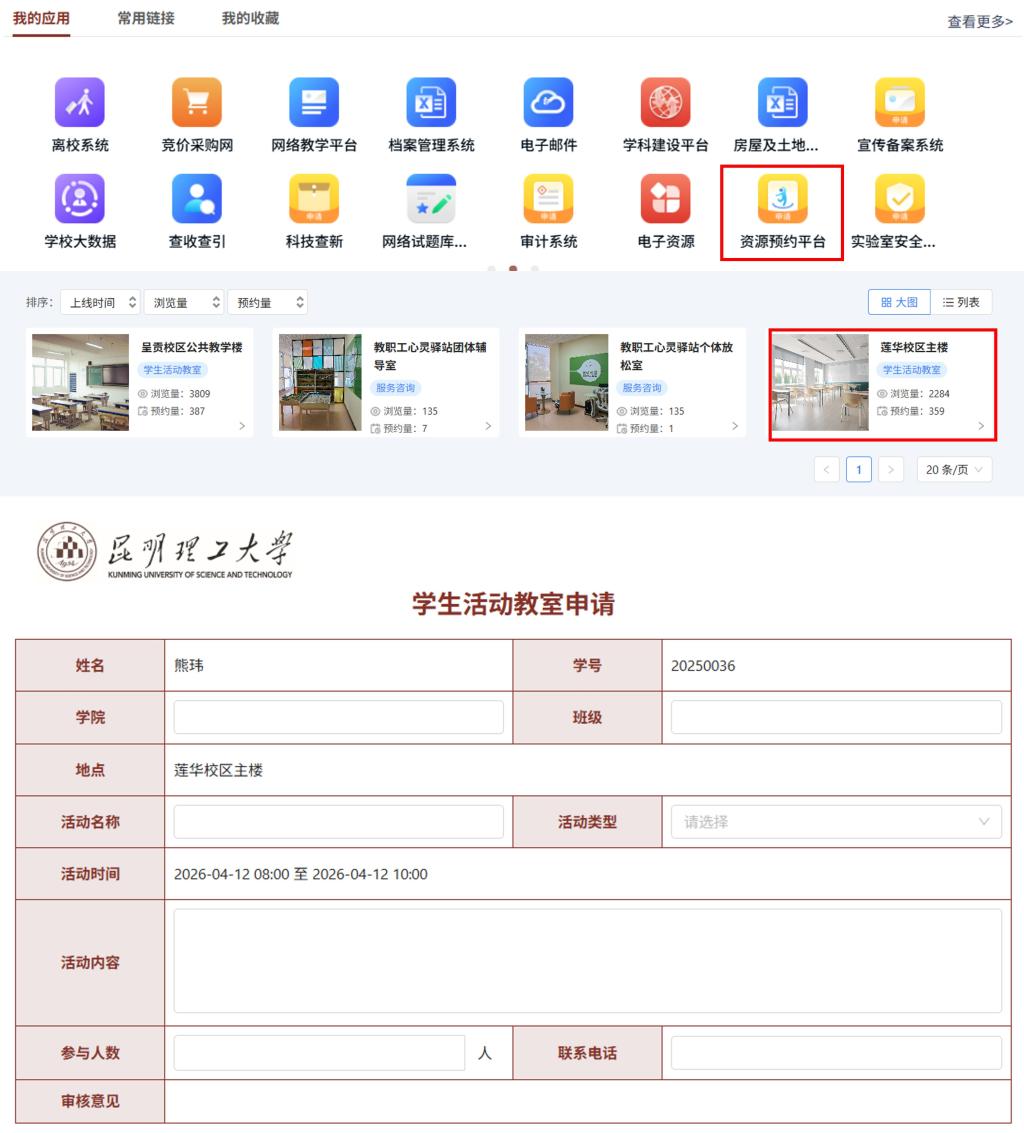The image size is (1024, 1133).
Task: Click the 实验室安全 shield icon
Action: [x=899, y=200]
